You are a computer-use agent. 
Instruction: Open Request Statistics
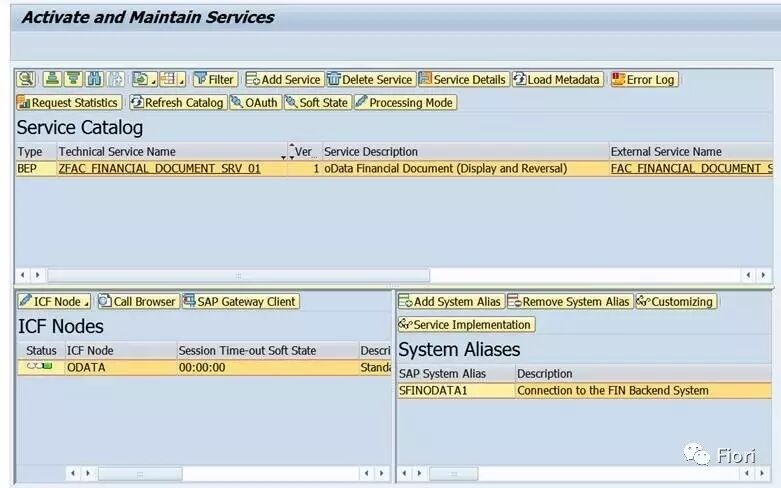coord(69,103)
